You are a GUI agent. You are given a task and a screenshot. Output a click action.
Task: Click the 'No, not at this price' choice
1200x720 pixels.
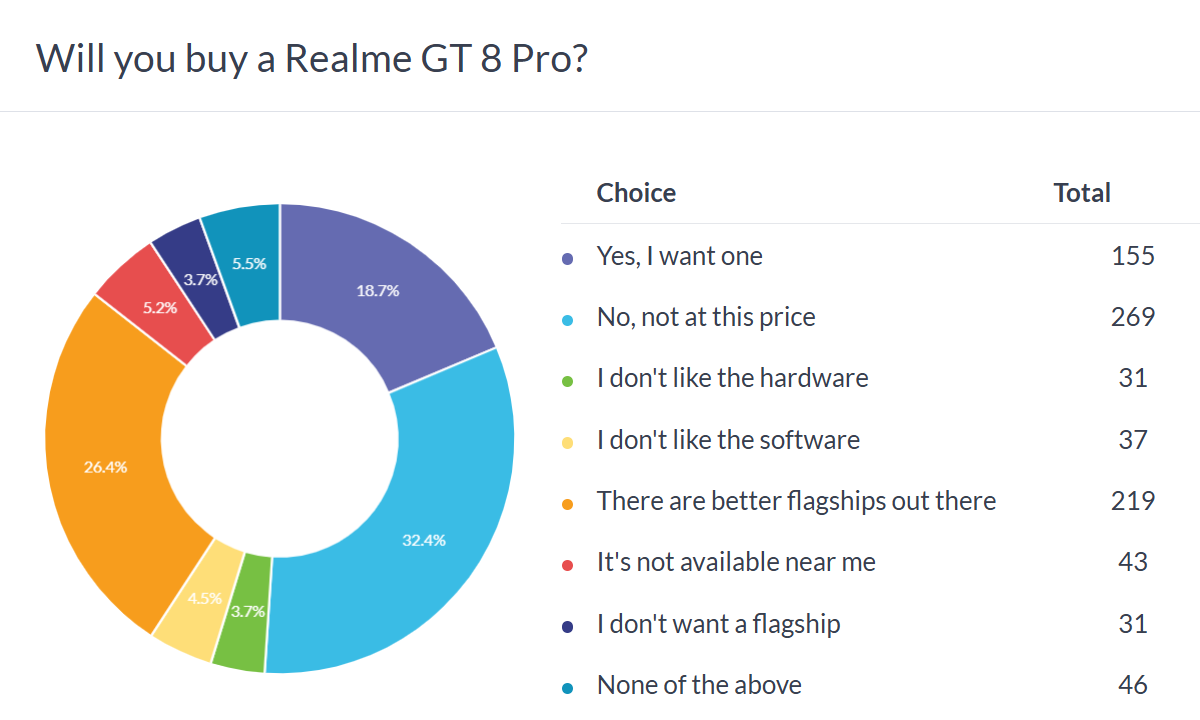coord(706,318)
